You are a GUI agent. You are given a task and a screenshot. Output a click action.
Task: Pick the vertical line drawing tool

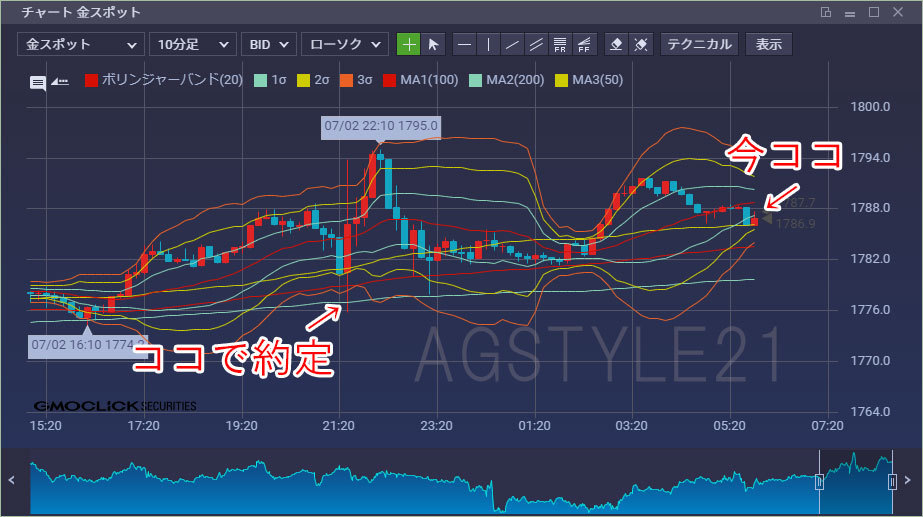[488, 44]
